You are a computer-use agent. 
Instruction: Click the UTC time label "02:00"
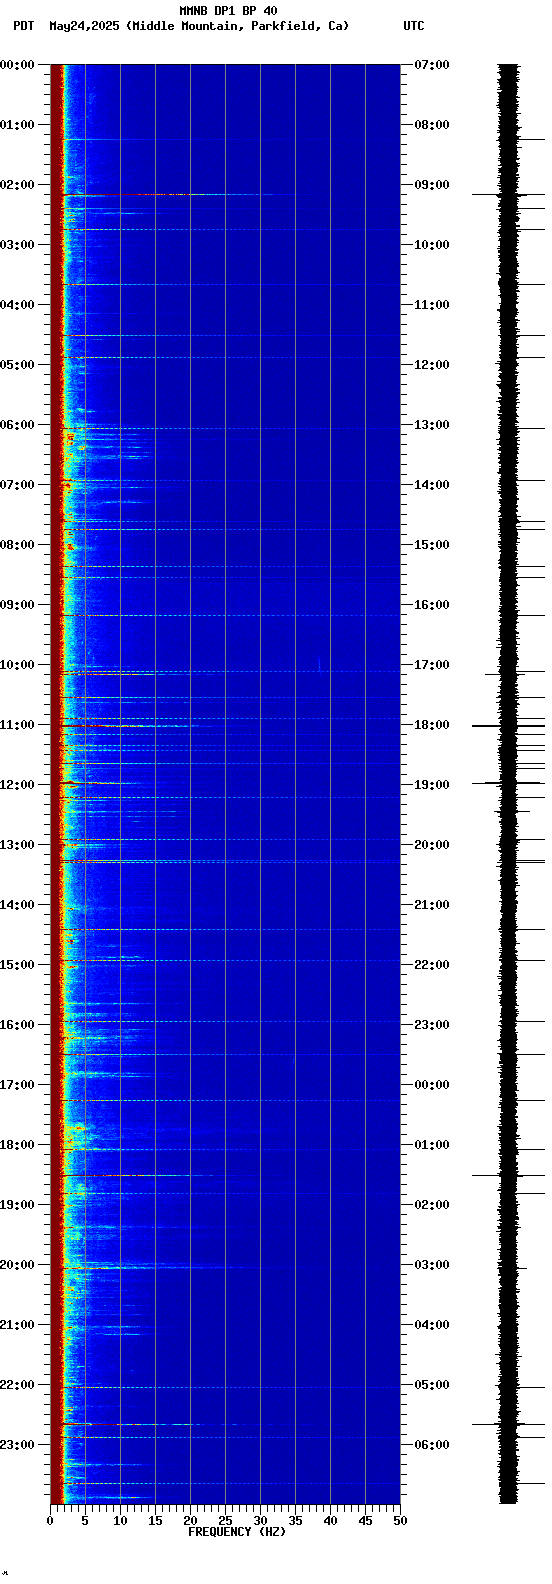pyautogui.click(x=432, y=1205)
